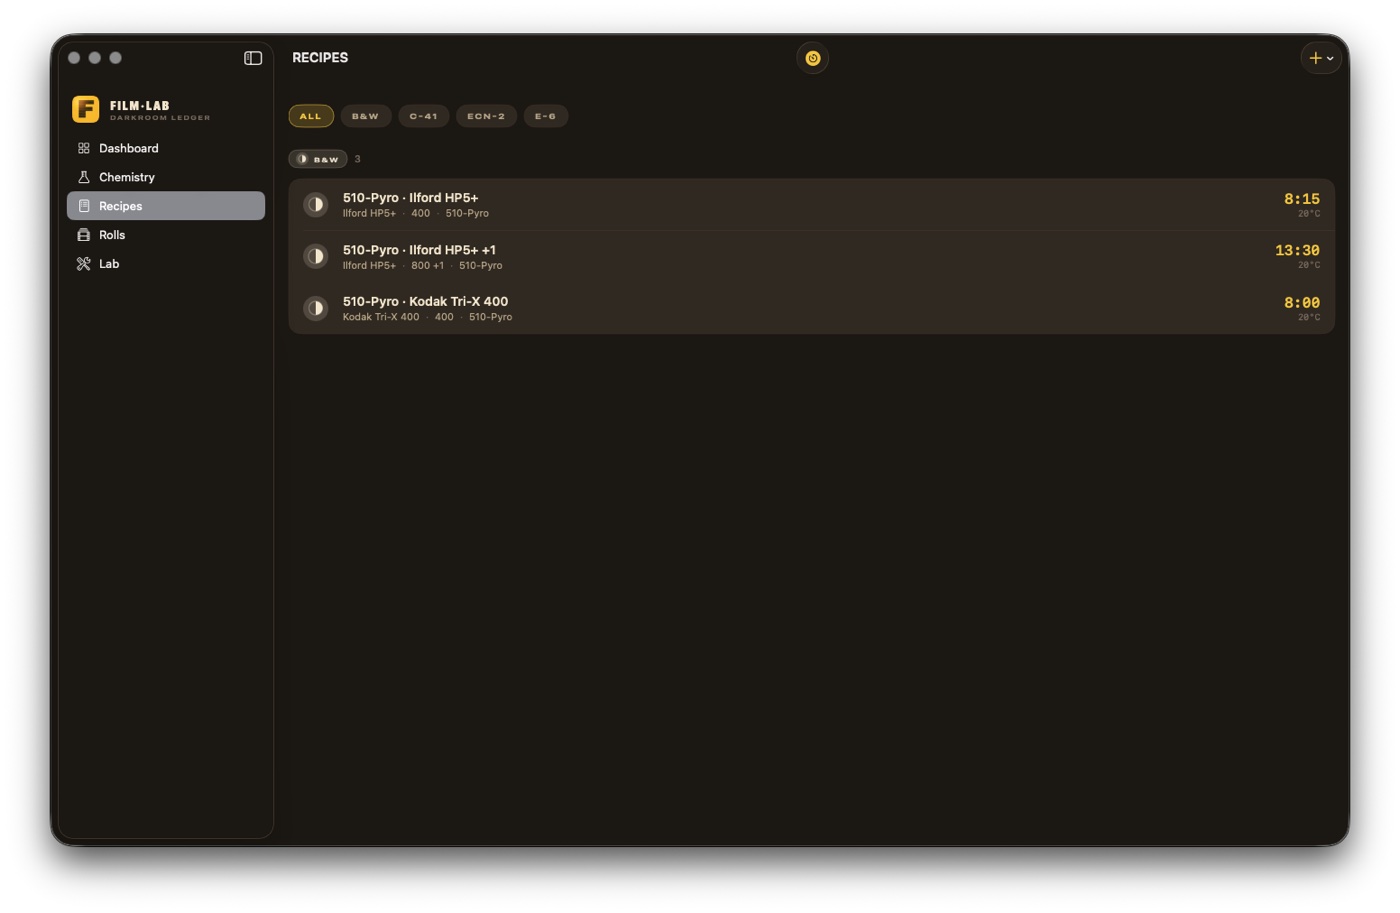Image resolution: width=1400 pixels, height=913 pixels.
Task: Open the Lab sidebar item
Action: [x=166, y=264]
